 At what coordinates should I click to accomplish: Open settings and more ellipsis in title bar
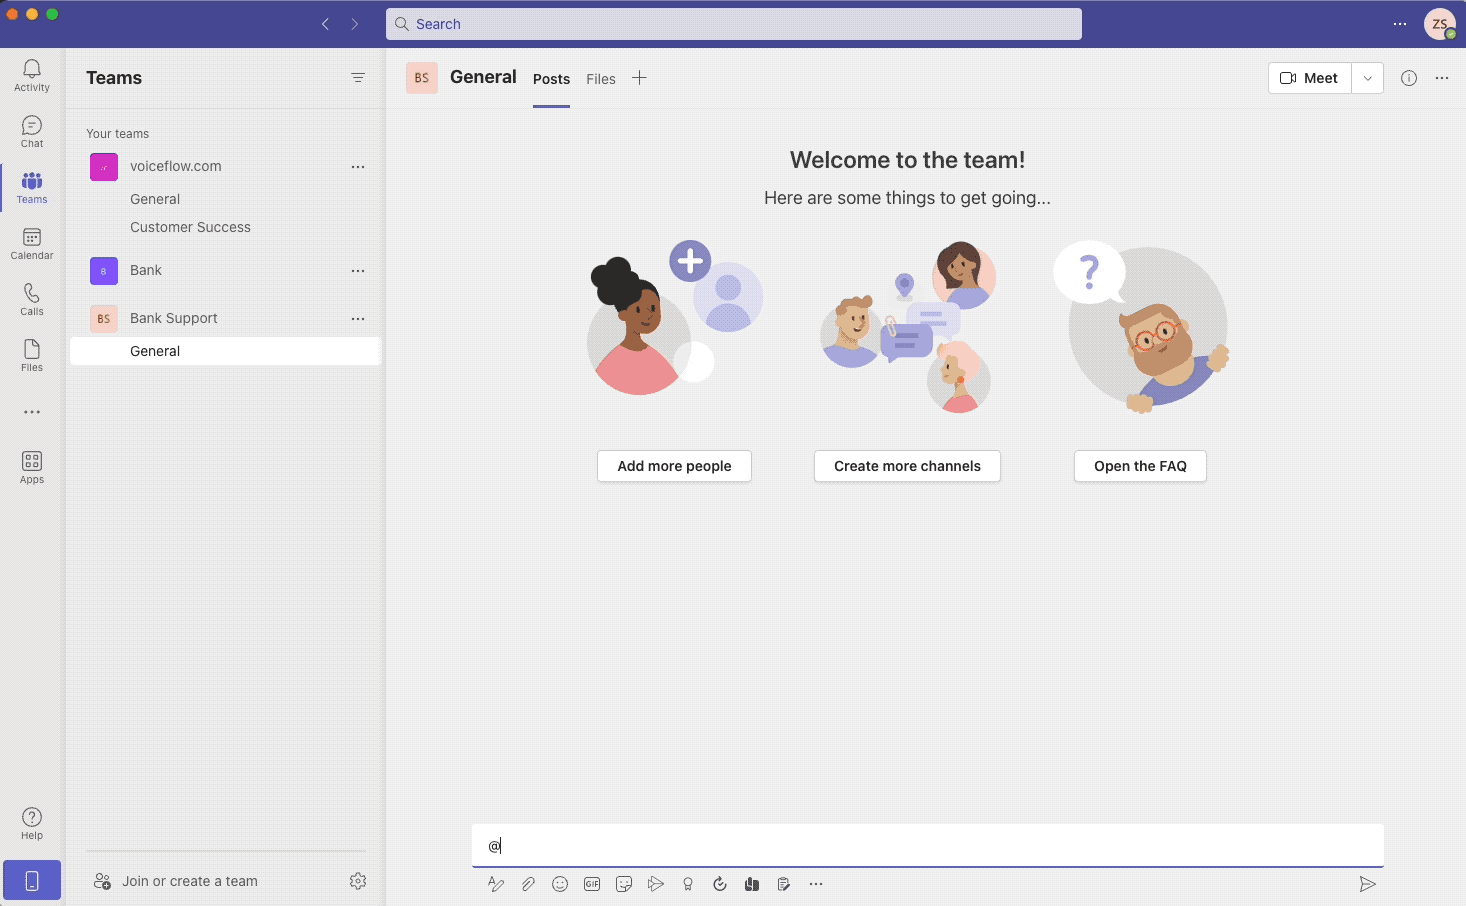(1400, 24)
